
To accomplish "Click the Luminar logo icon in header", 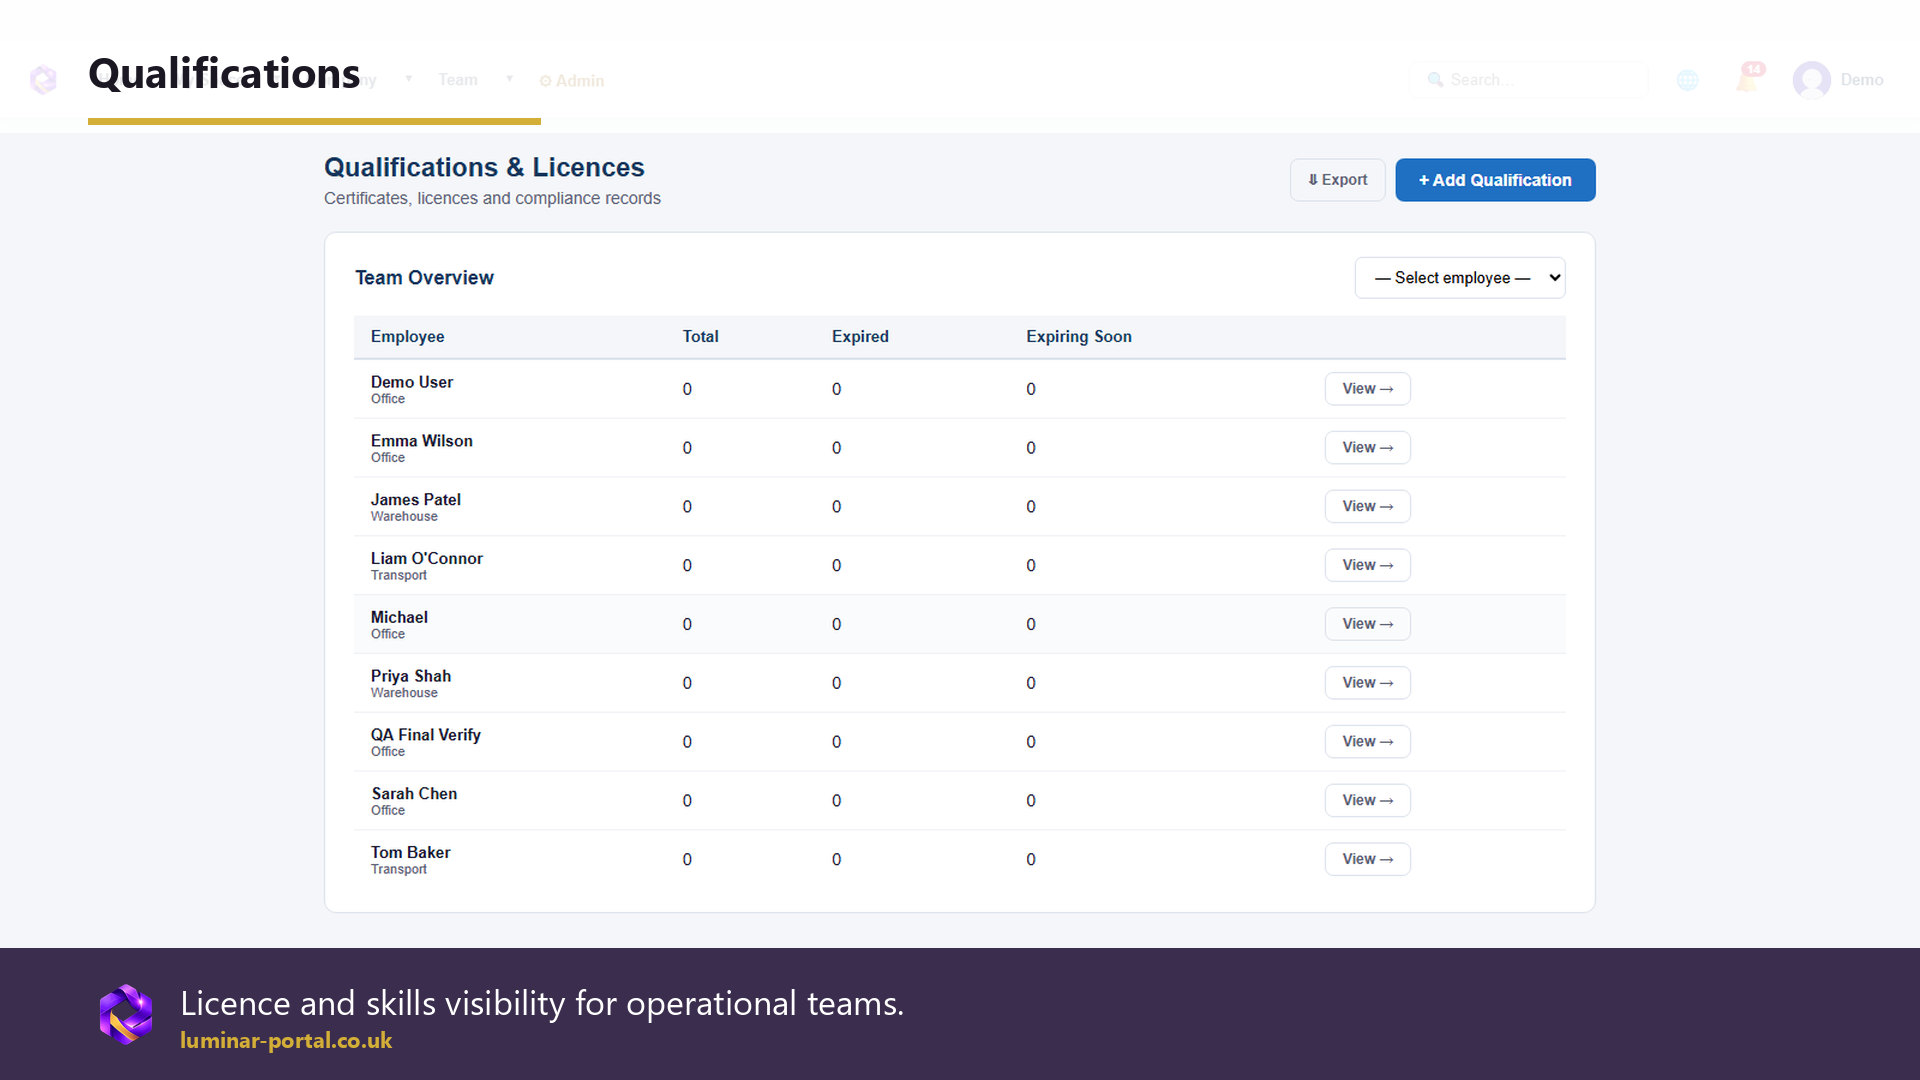I will click(x=43, y=80).
